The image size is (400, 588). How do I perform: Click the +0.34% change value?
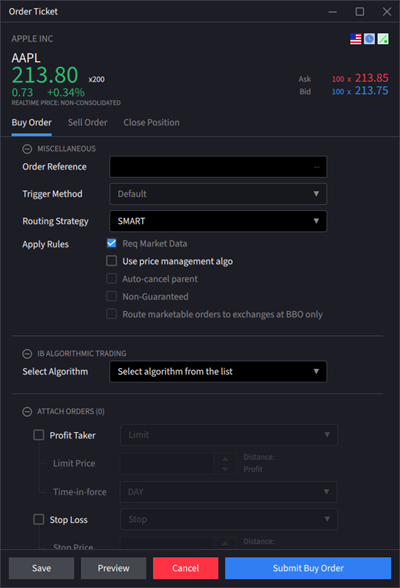(66, 92)
